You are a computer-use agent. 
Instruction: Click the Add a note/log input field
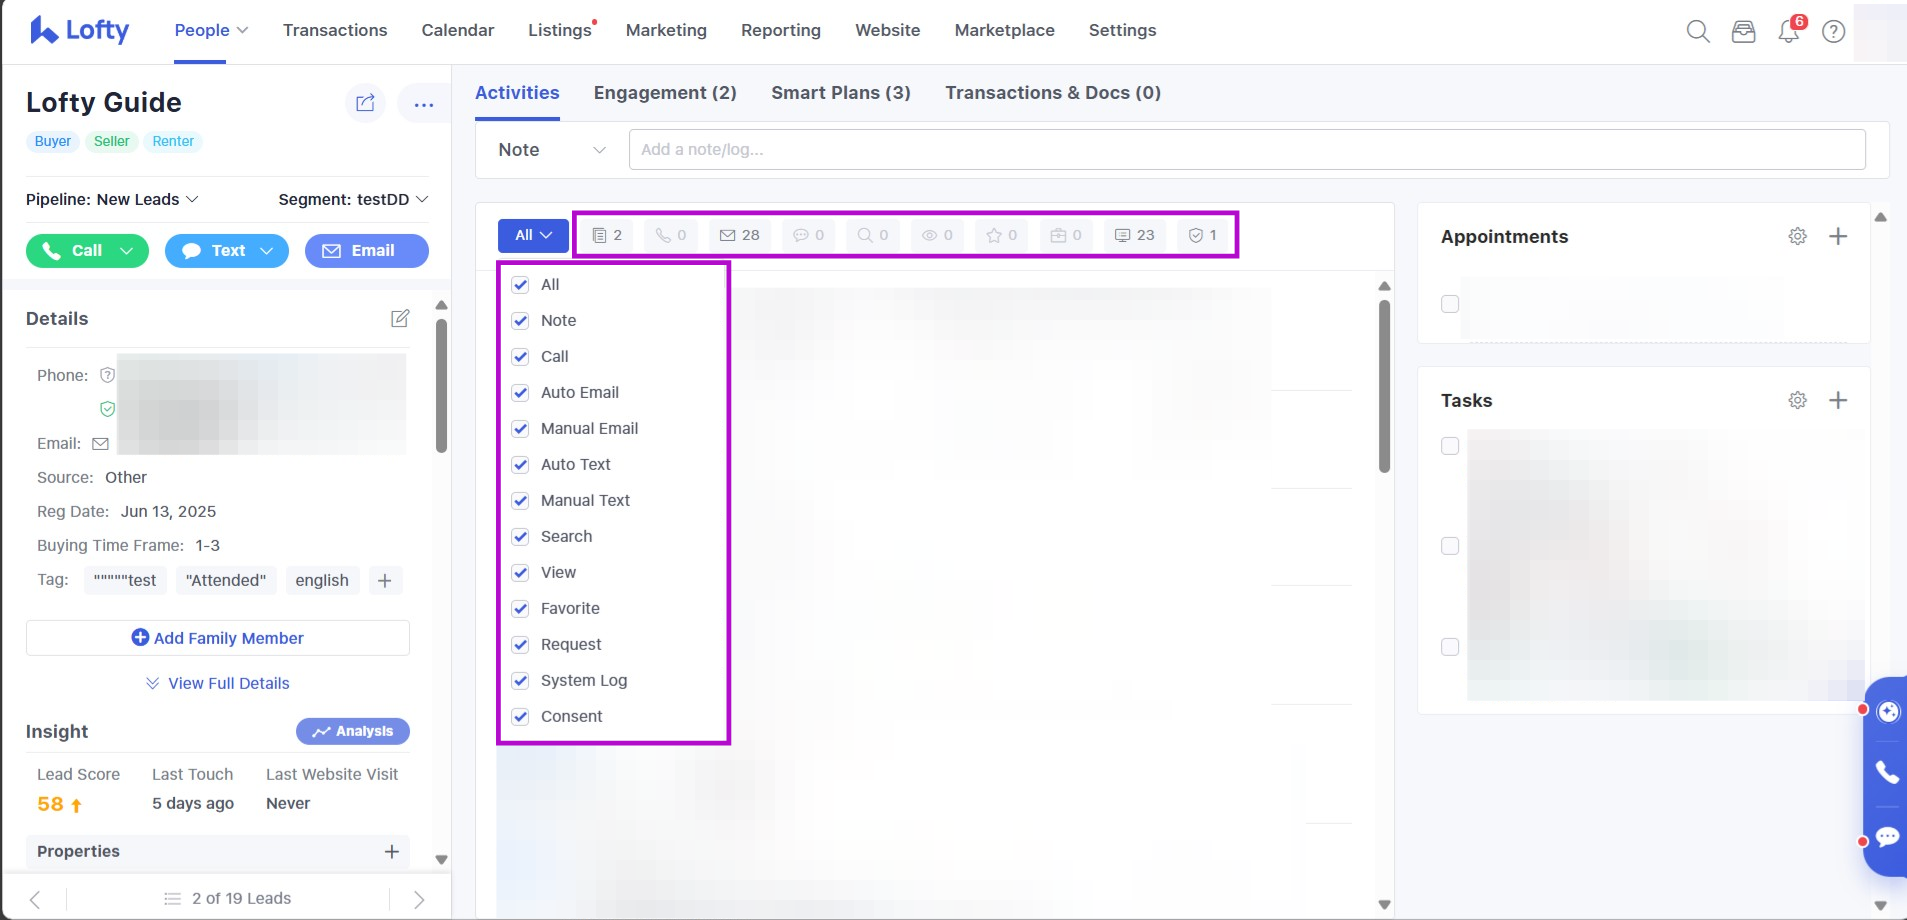click(x=1246, y=150)
